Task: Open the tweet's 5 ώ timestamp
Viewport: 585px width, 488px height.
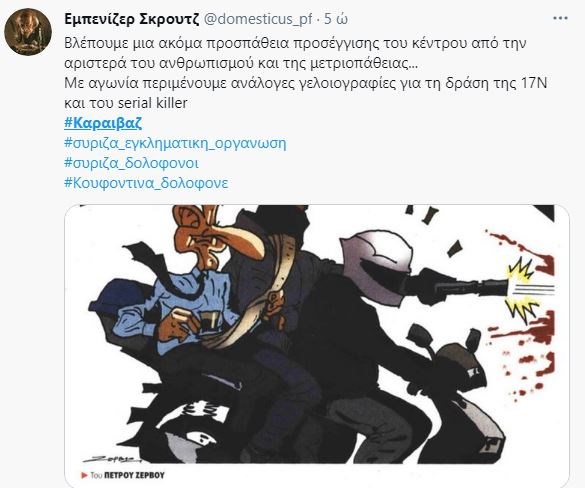Action: coord(335,19)
